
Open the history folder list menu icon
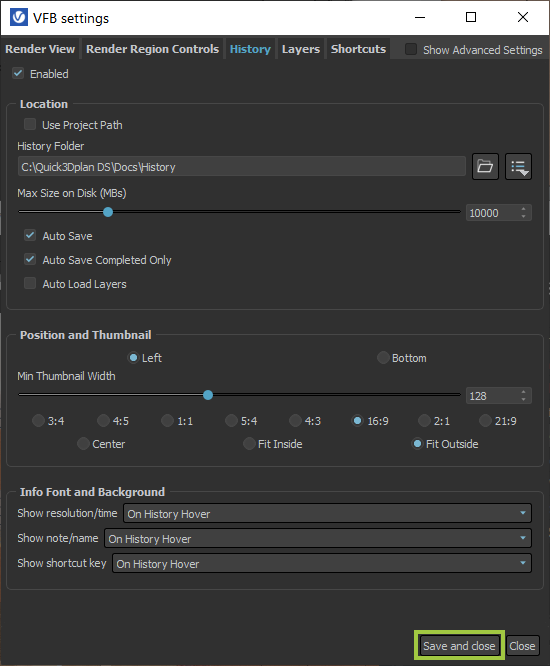click(x=518, y=166)
